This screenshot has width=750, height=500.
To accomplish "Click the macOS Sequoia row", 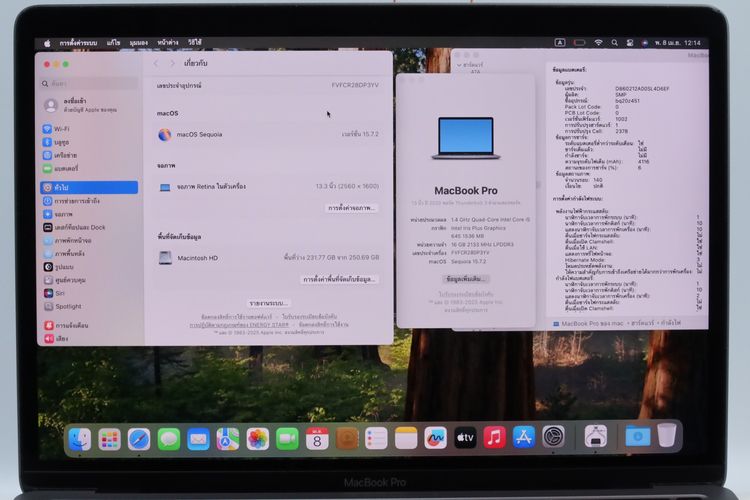I will coord(268,134).
